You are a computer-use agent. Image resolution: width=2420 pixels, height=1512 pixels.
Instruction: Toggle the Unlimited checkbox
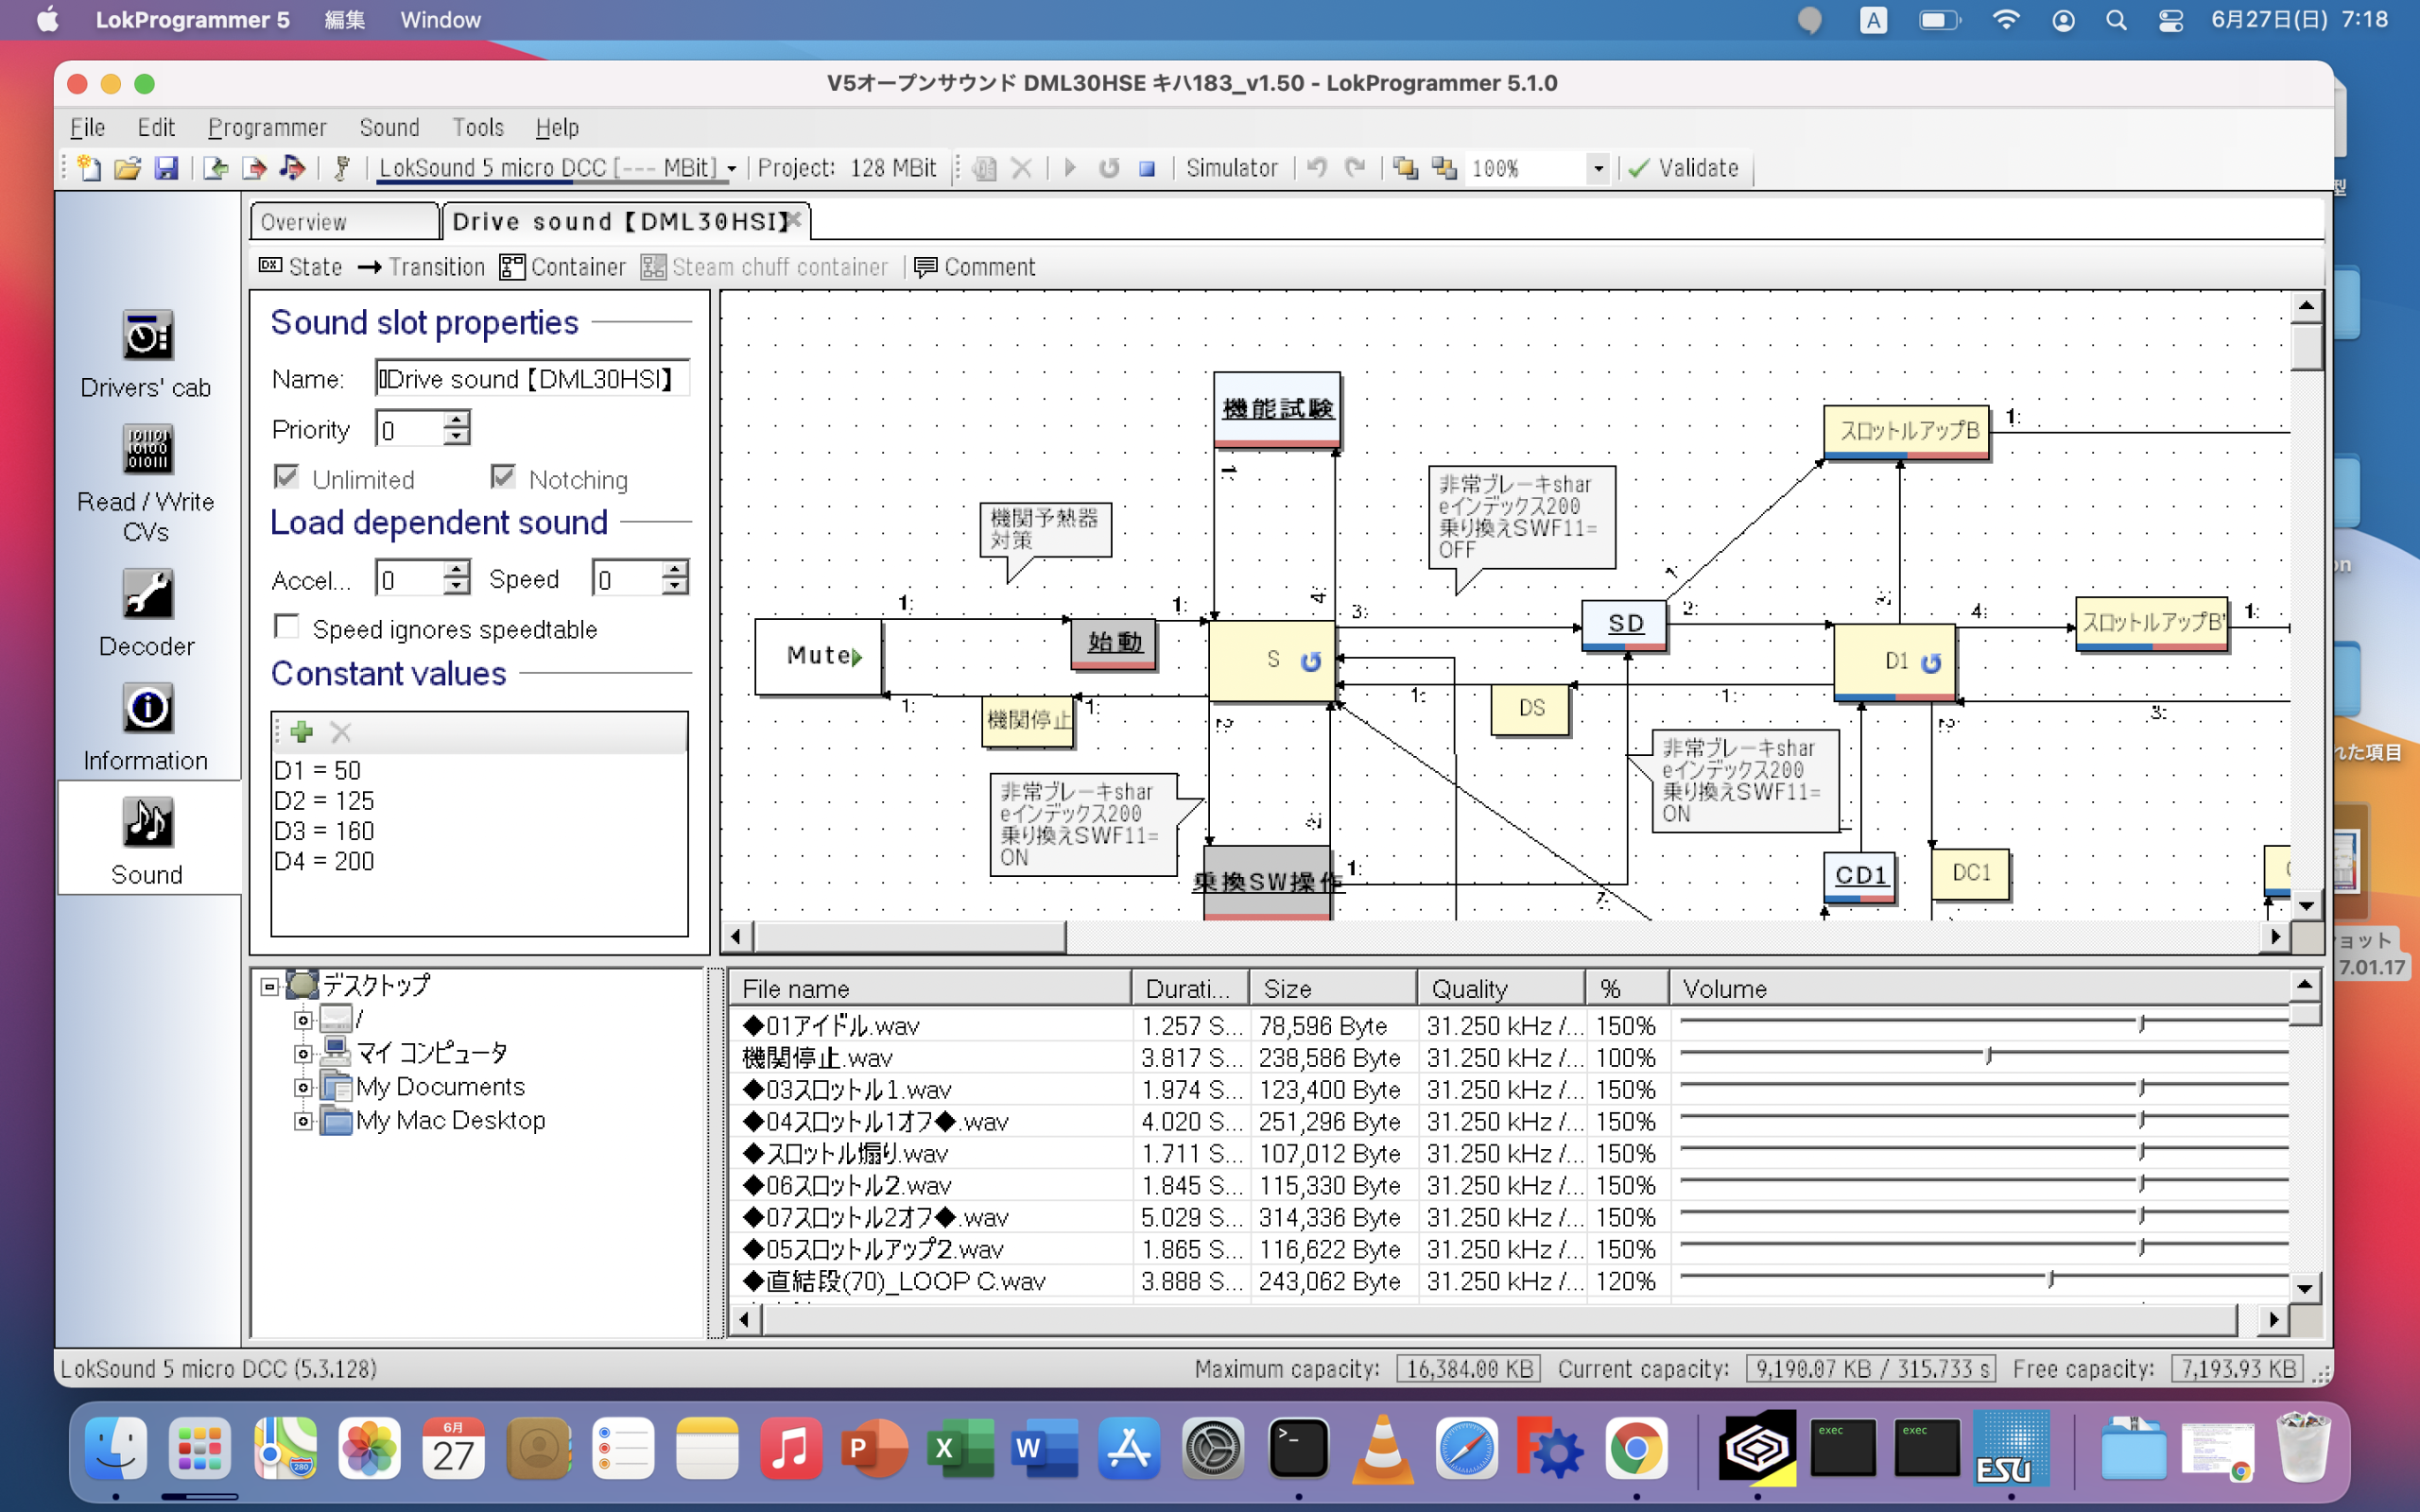[287, 478]
